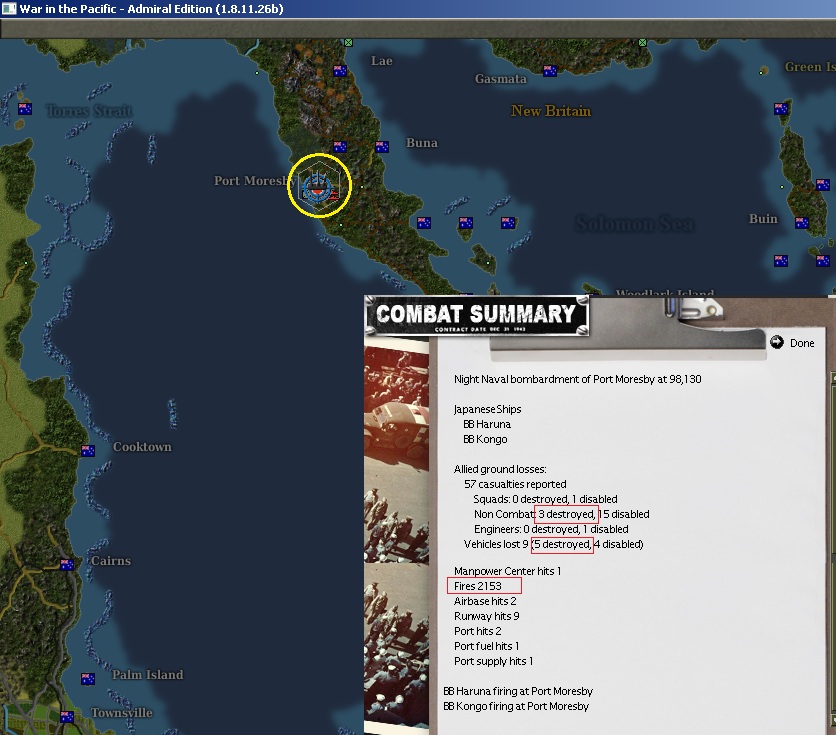
Task: Click the flag marker at Palm Island
Action: pos(88,679)
